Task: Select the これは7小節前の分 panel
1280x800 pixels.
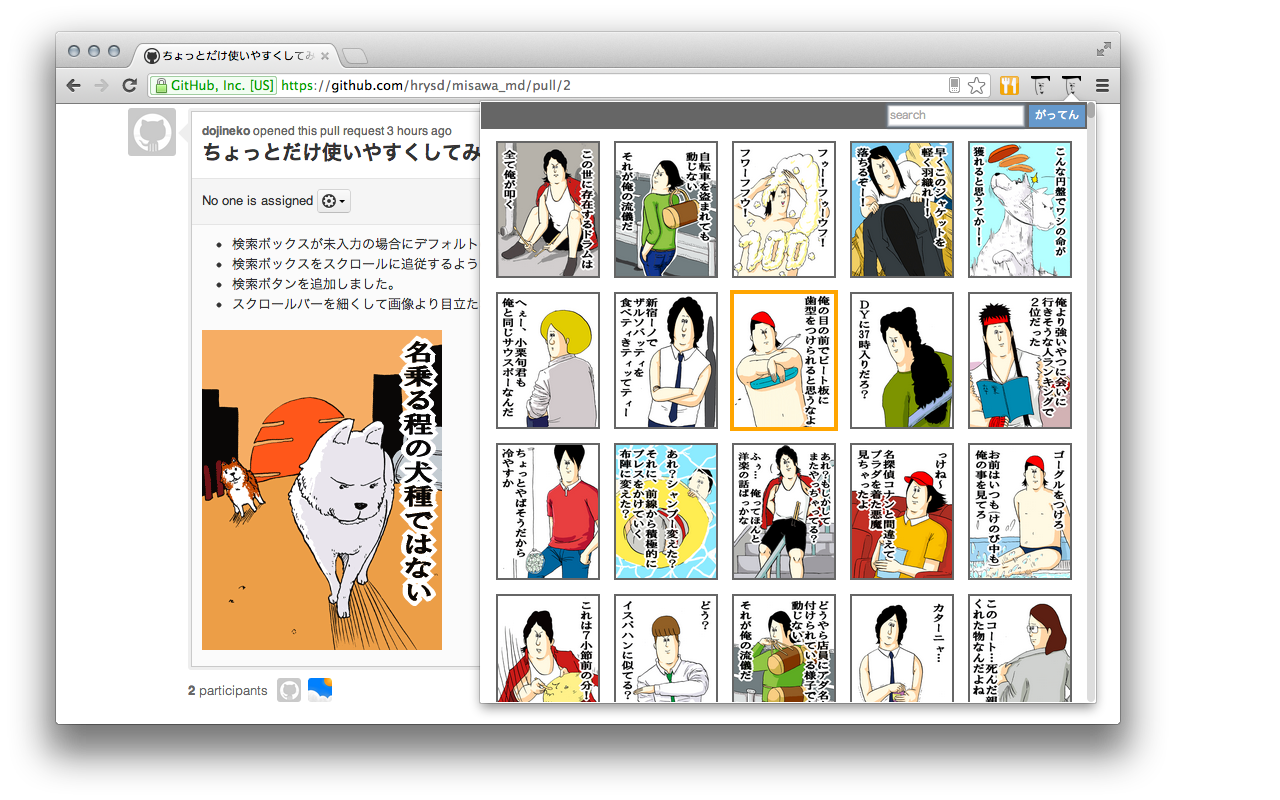Action: coord(548,648)
